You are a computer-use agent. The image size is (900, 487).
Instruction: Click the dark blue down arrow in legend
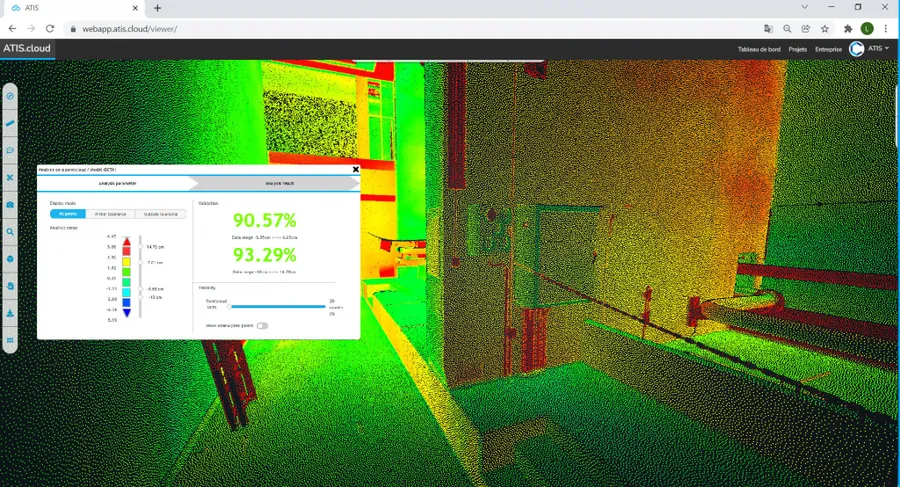pyautogui.click(x=126, y=312)
